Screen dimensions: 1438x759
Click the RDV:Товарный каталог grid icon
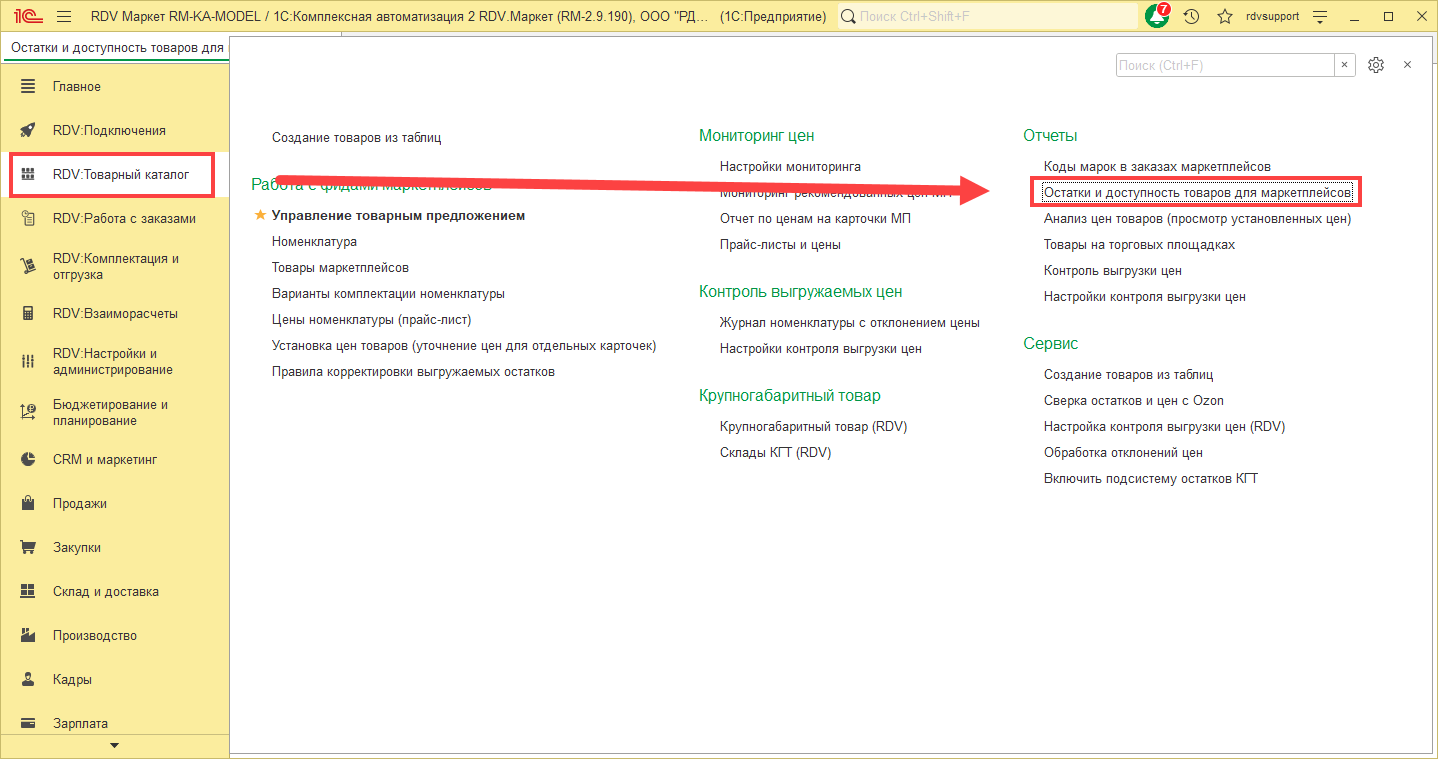(28, 174)
